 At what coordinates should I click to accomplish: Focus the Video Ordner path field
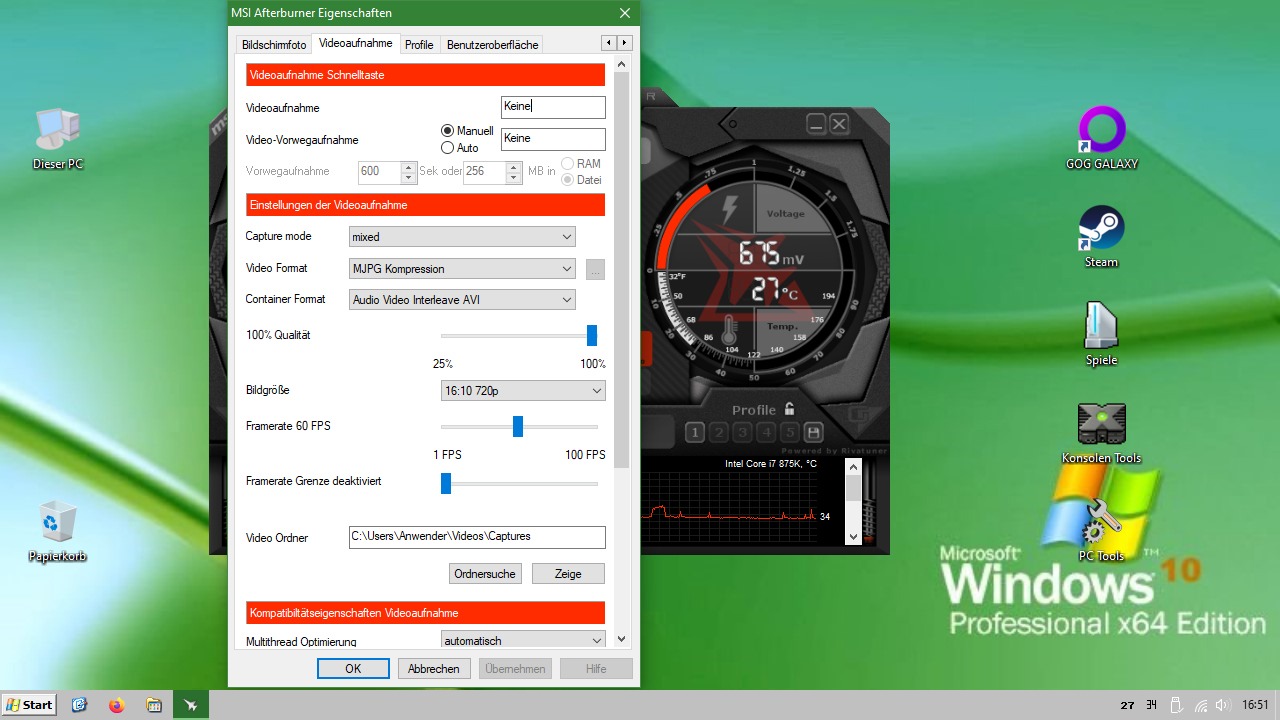click(477, 537)
